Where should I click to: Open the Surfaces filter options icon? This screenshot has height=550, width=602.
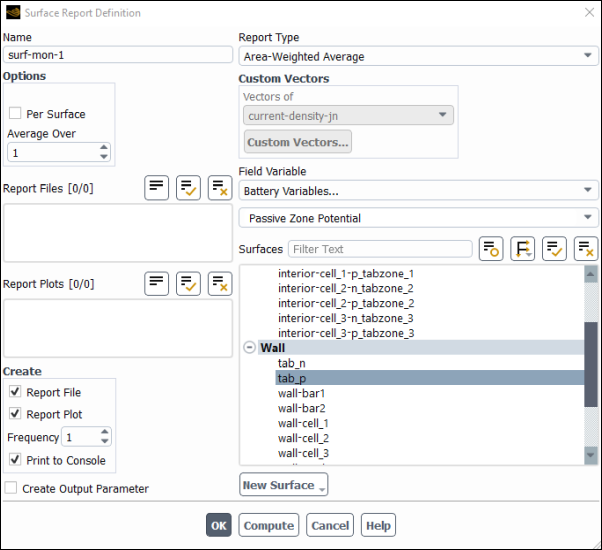tap(490, 249)
